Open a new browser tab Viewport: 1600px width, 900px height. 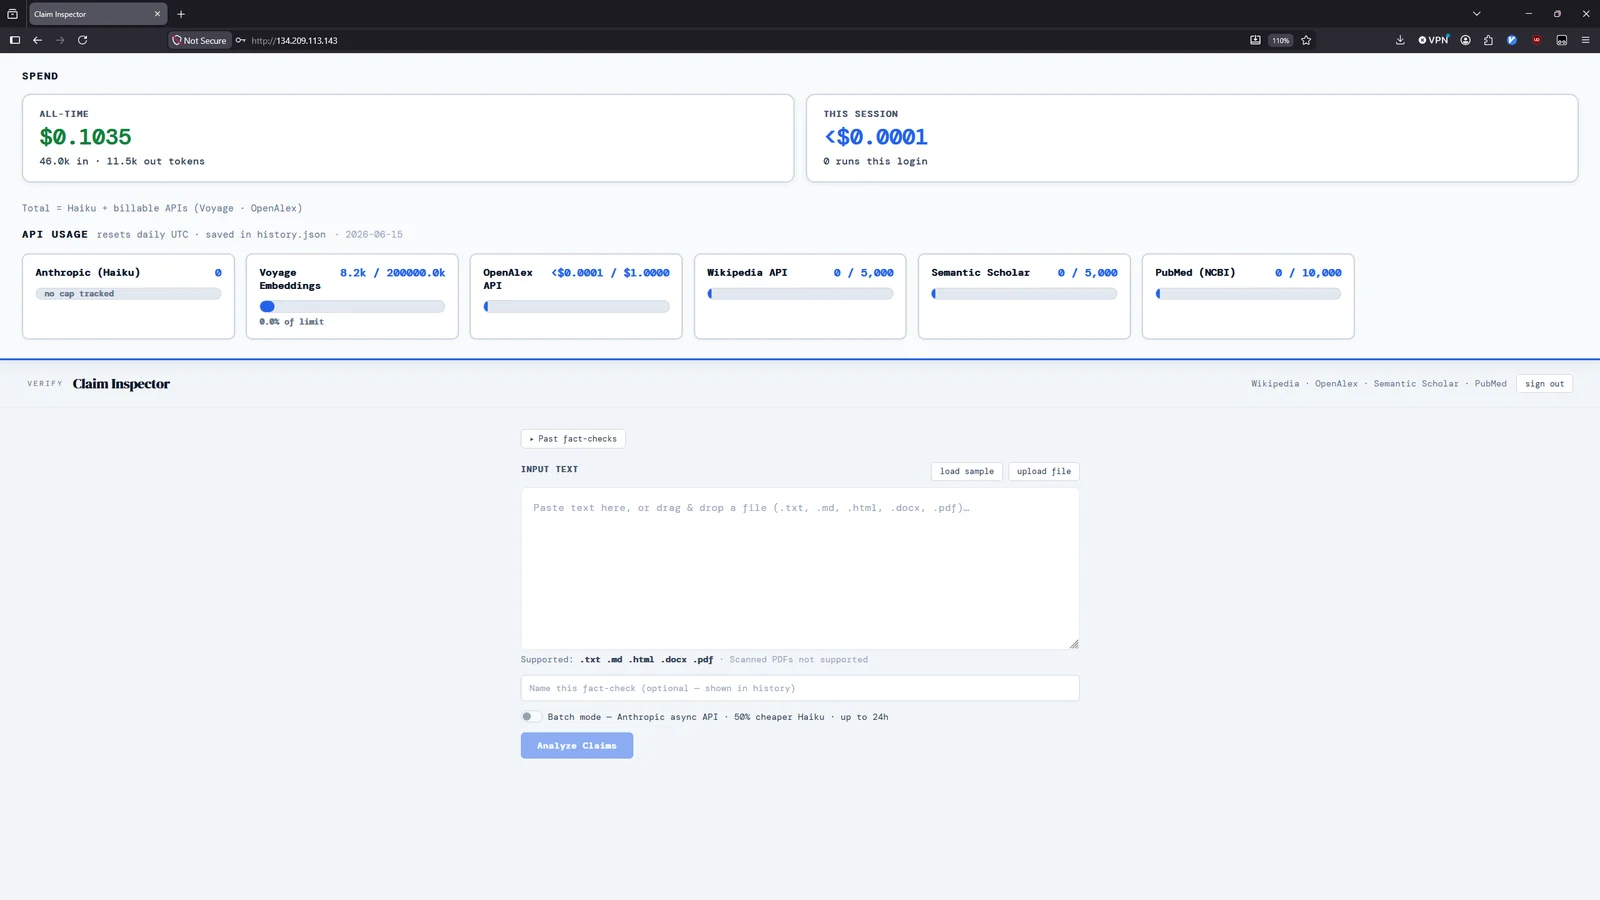181,14
